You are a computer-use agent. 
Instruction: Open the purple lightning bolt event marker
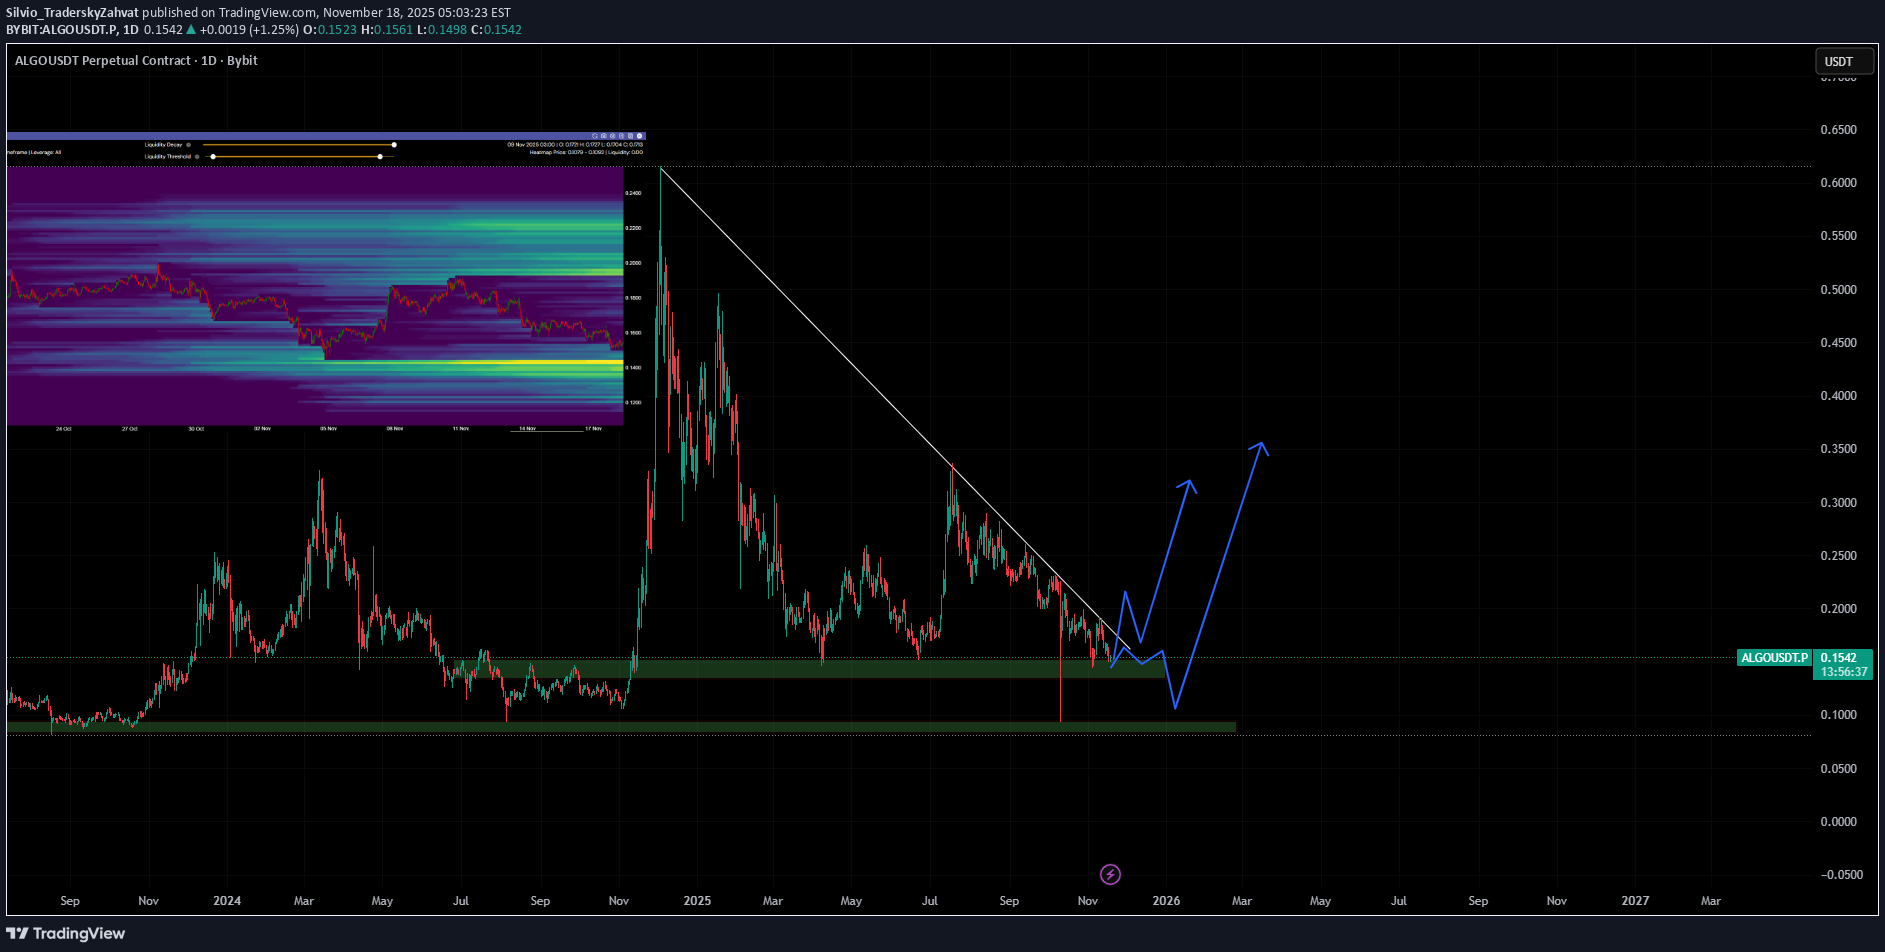click(1110, 875)
